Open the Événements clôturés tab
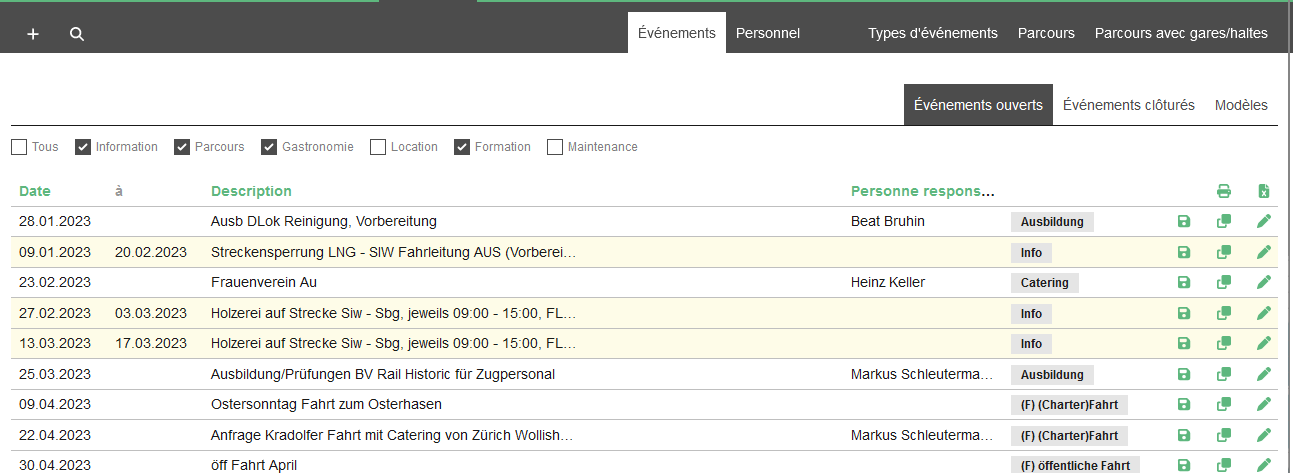The width and height of the screenshot is (1293, 473). pos(1128,105)
